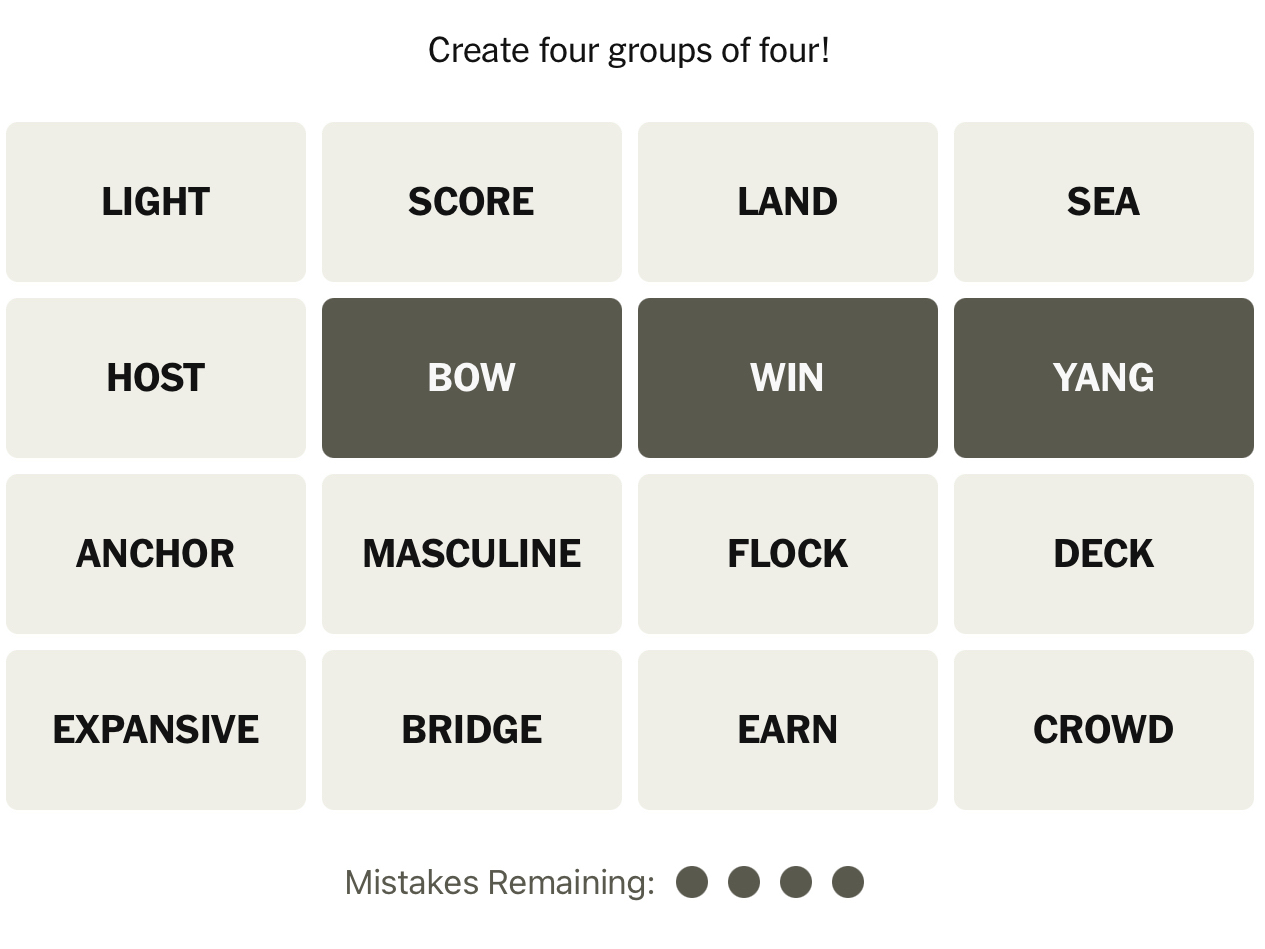Add MASCULINE to the current selection
The width and height of the screenshot is (1265, 949).
471,554
